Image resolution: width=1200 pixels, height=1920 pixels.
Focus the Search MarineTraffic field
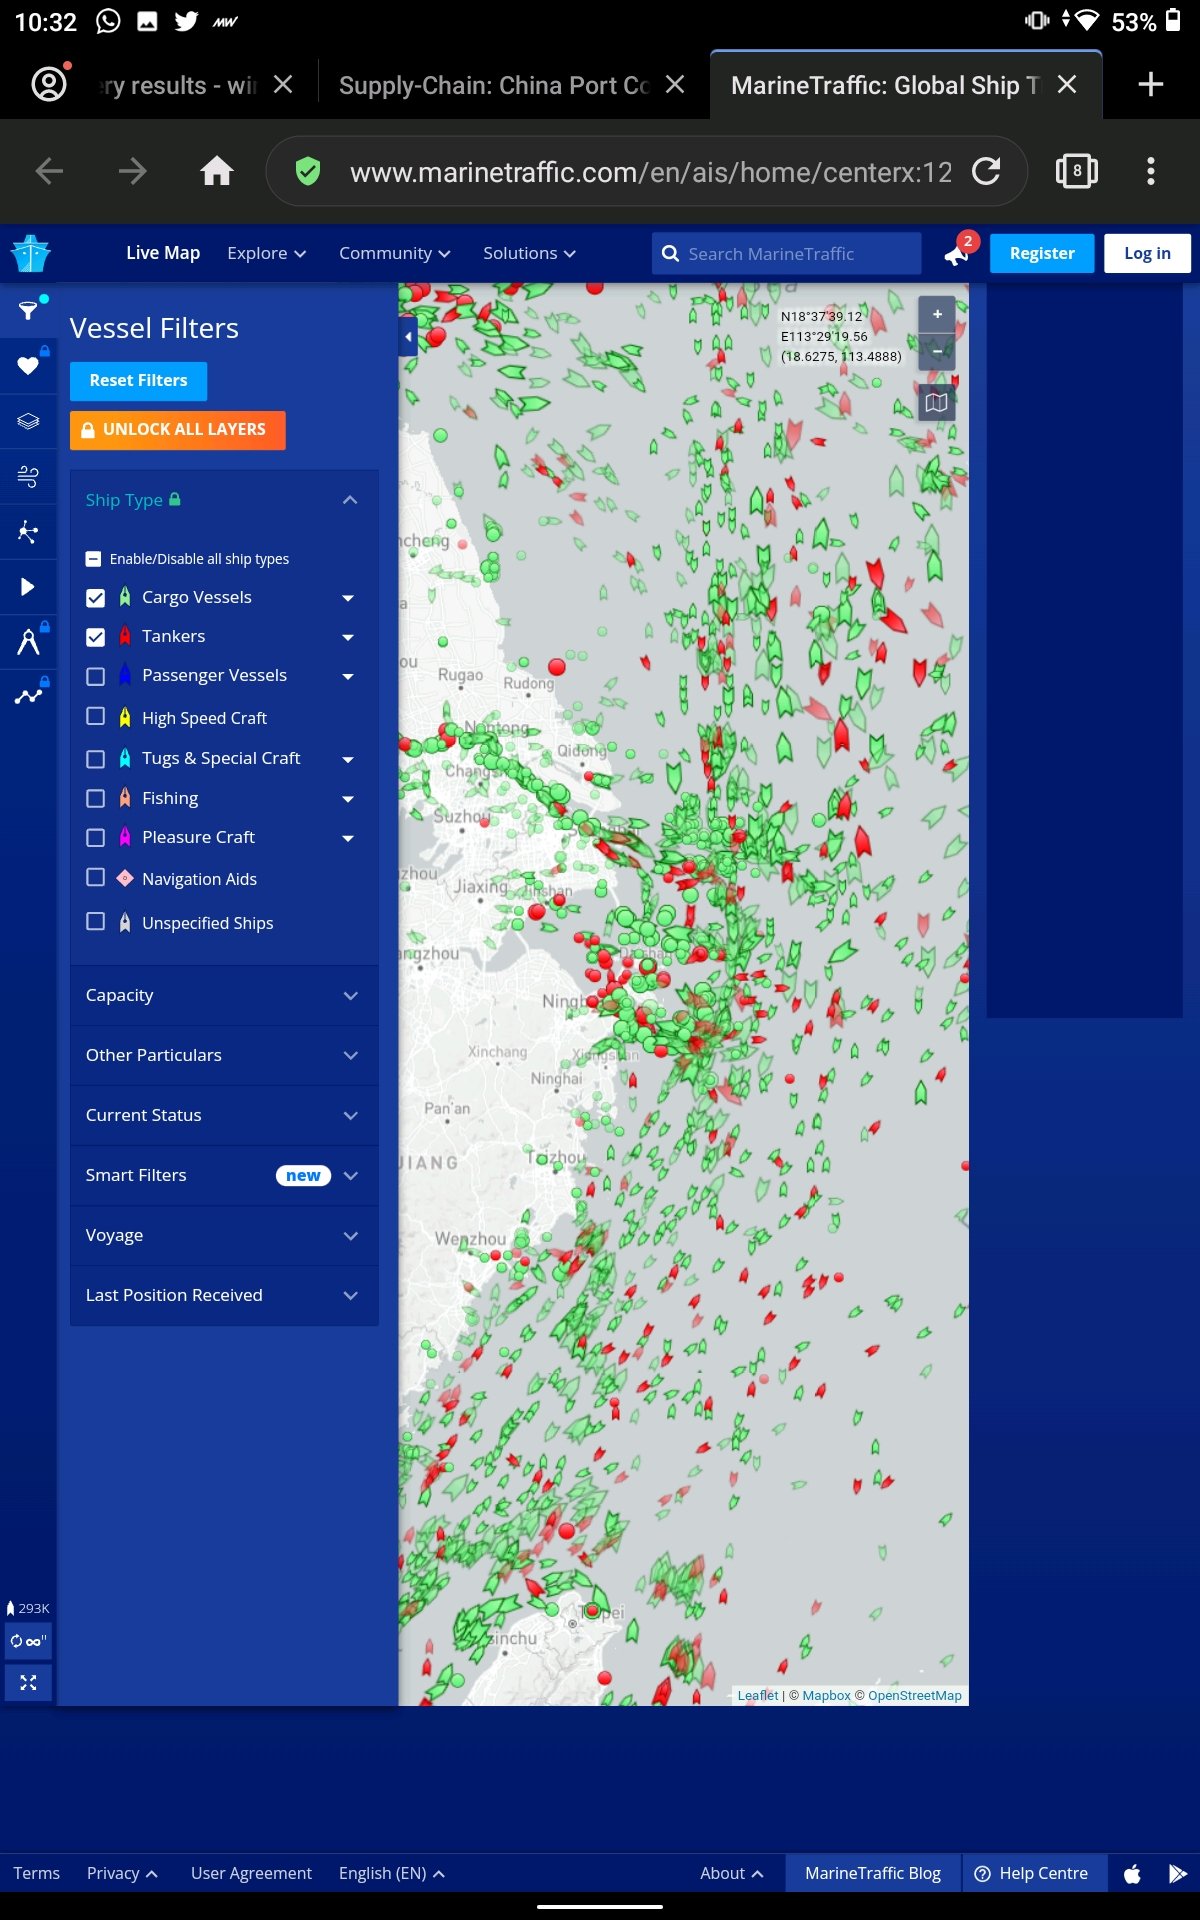[787, 254]
